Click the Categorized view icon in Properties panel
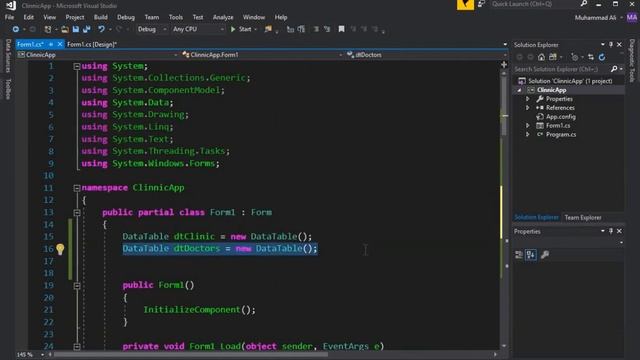This screenshot has height=360, width=640. pos(519,255)
